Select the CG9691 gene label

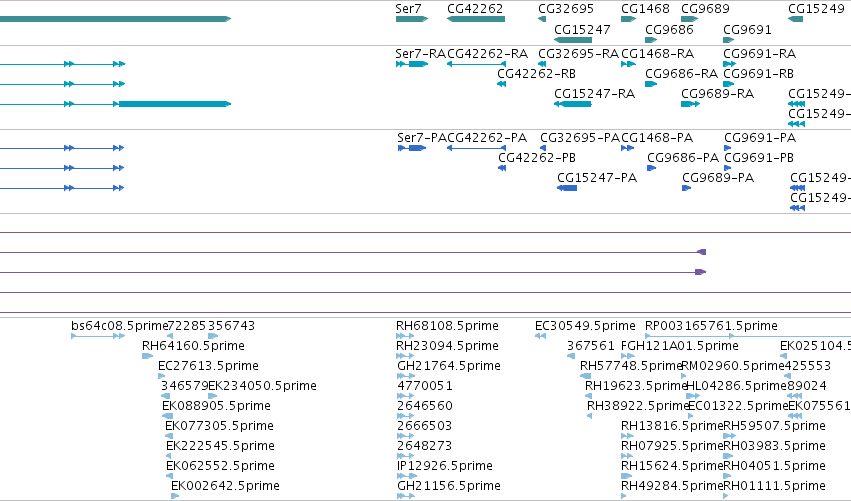pyautogui.click(x=747, y=29)
